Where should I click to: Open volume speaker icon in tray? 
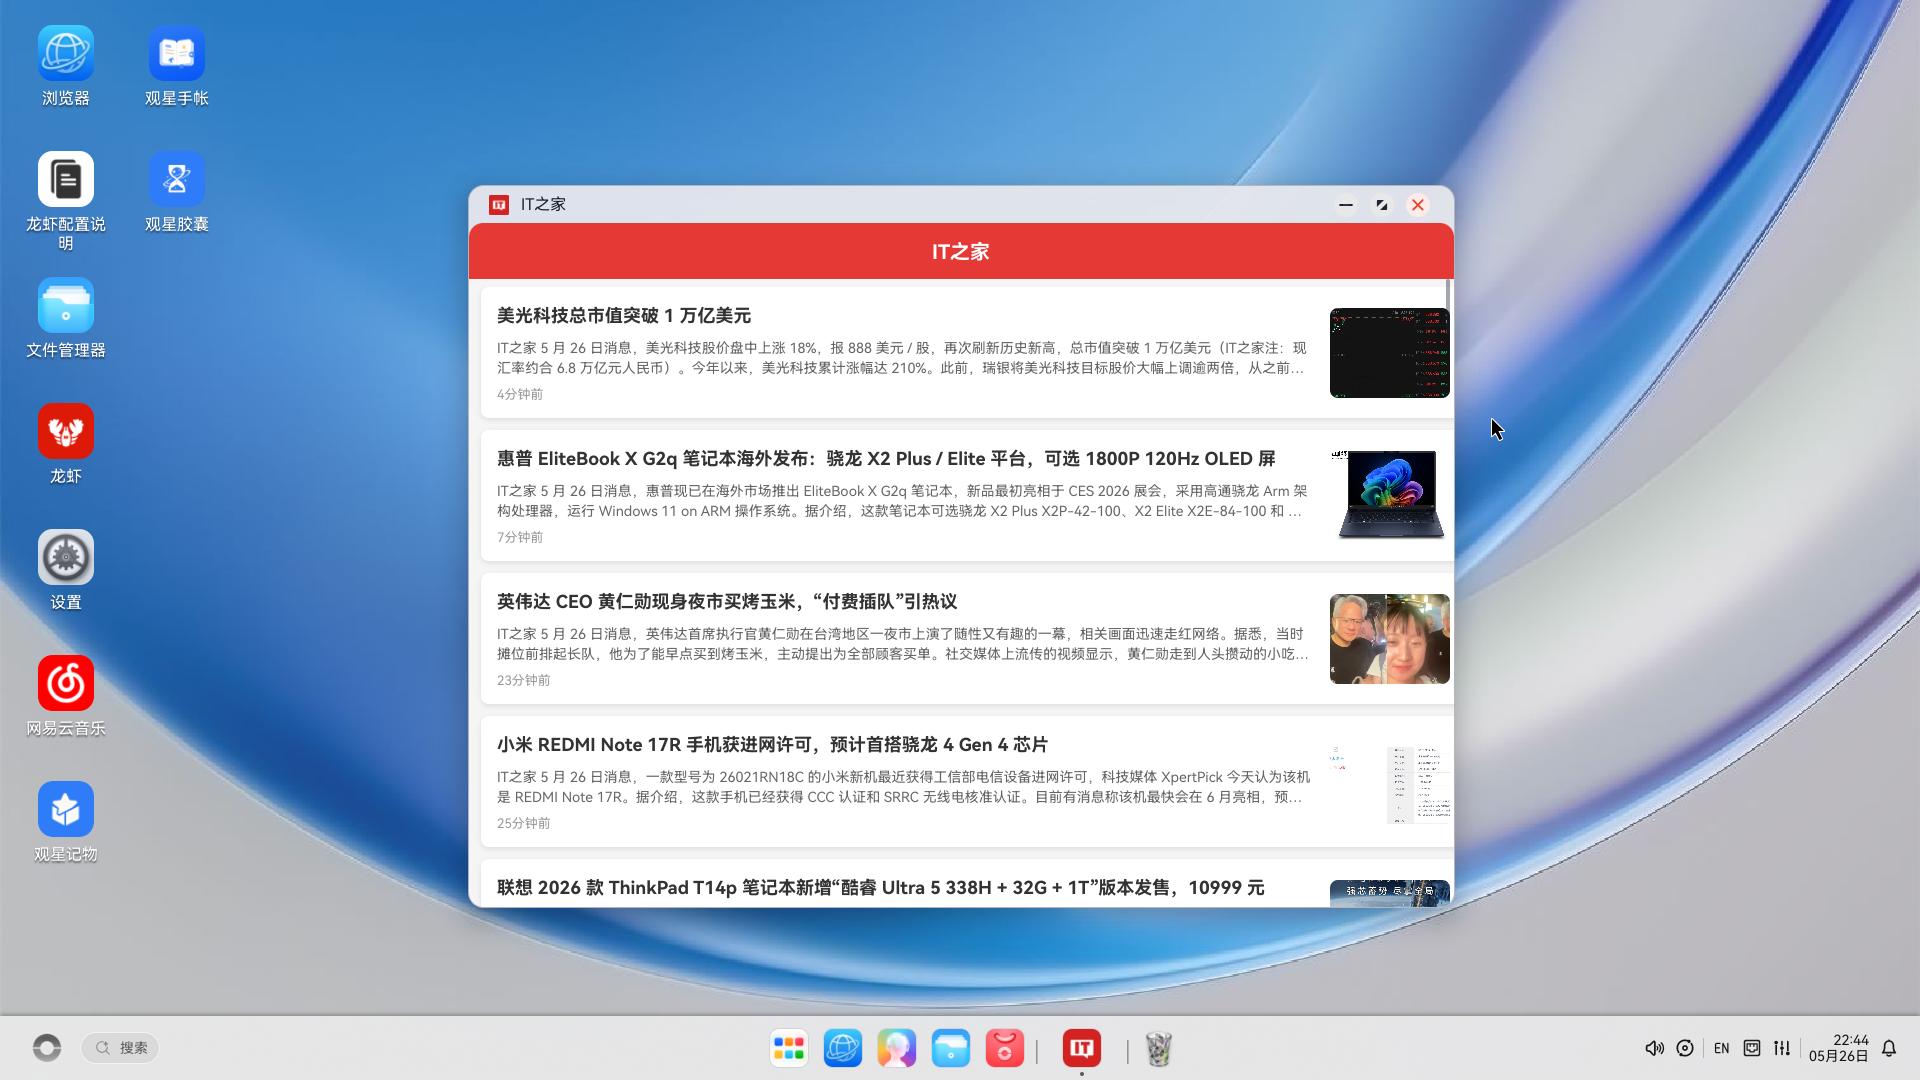pyautogui.click(x=1655, y=1048)
